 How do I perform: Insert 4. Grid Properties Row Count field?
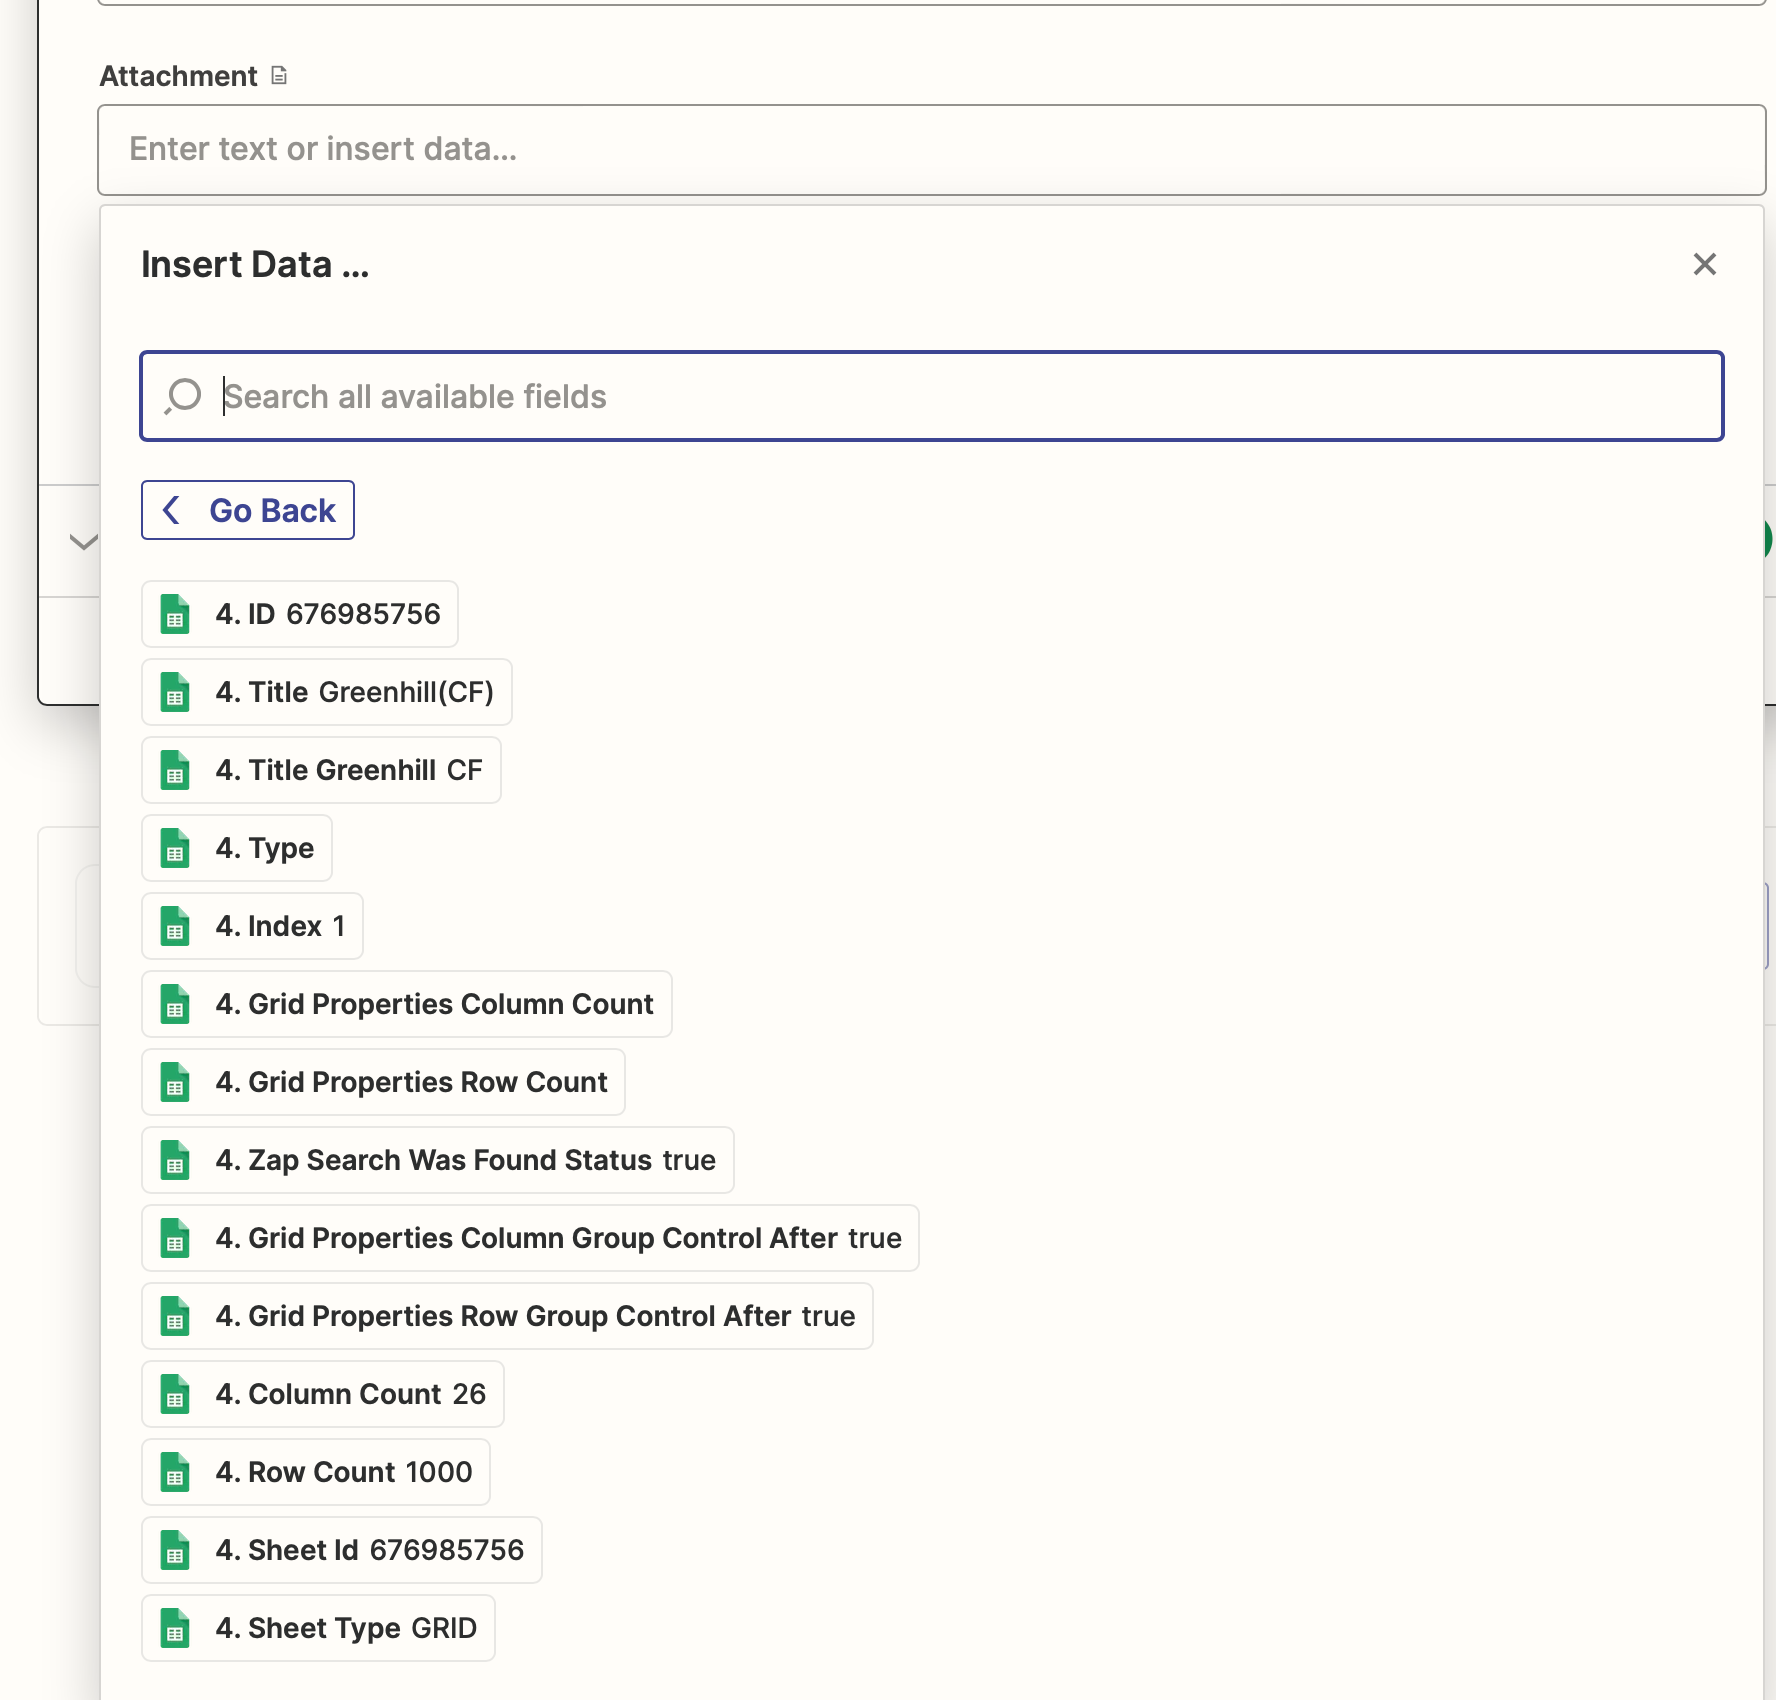pyautogui.click(x=383, y=1082)
